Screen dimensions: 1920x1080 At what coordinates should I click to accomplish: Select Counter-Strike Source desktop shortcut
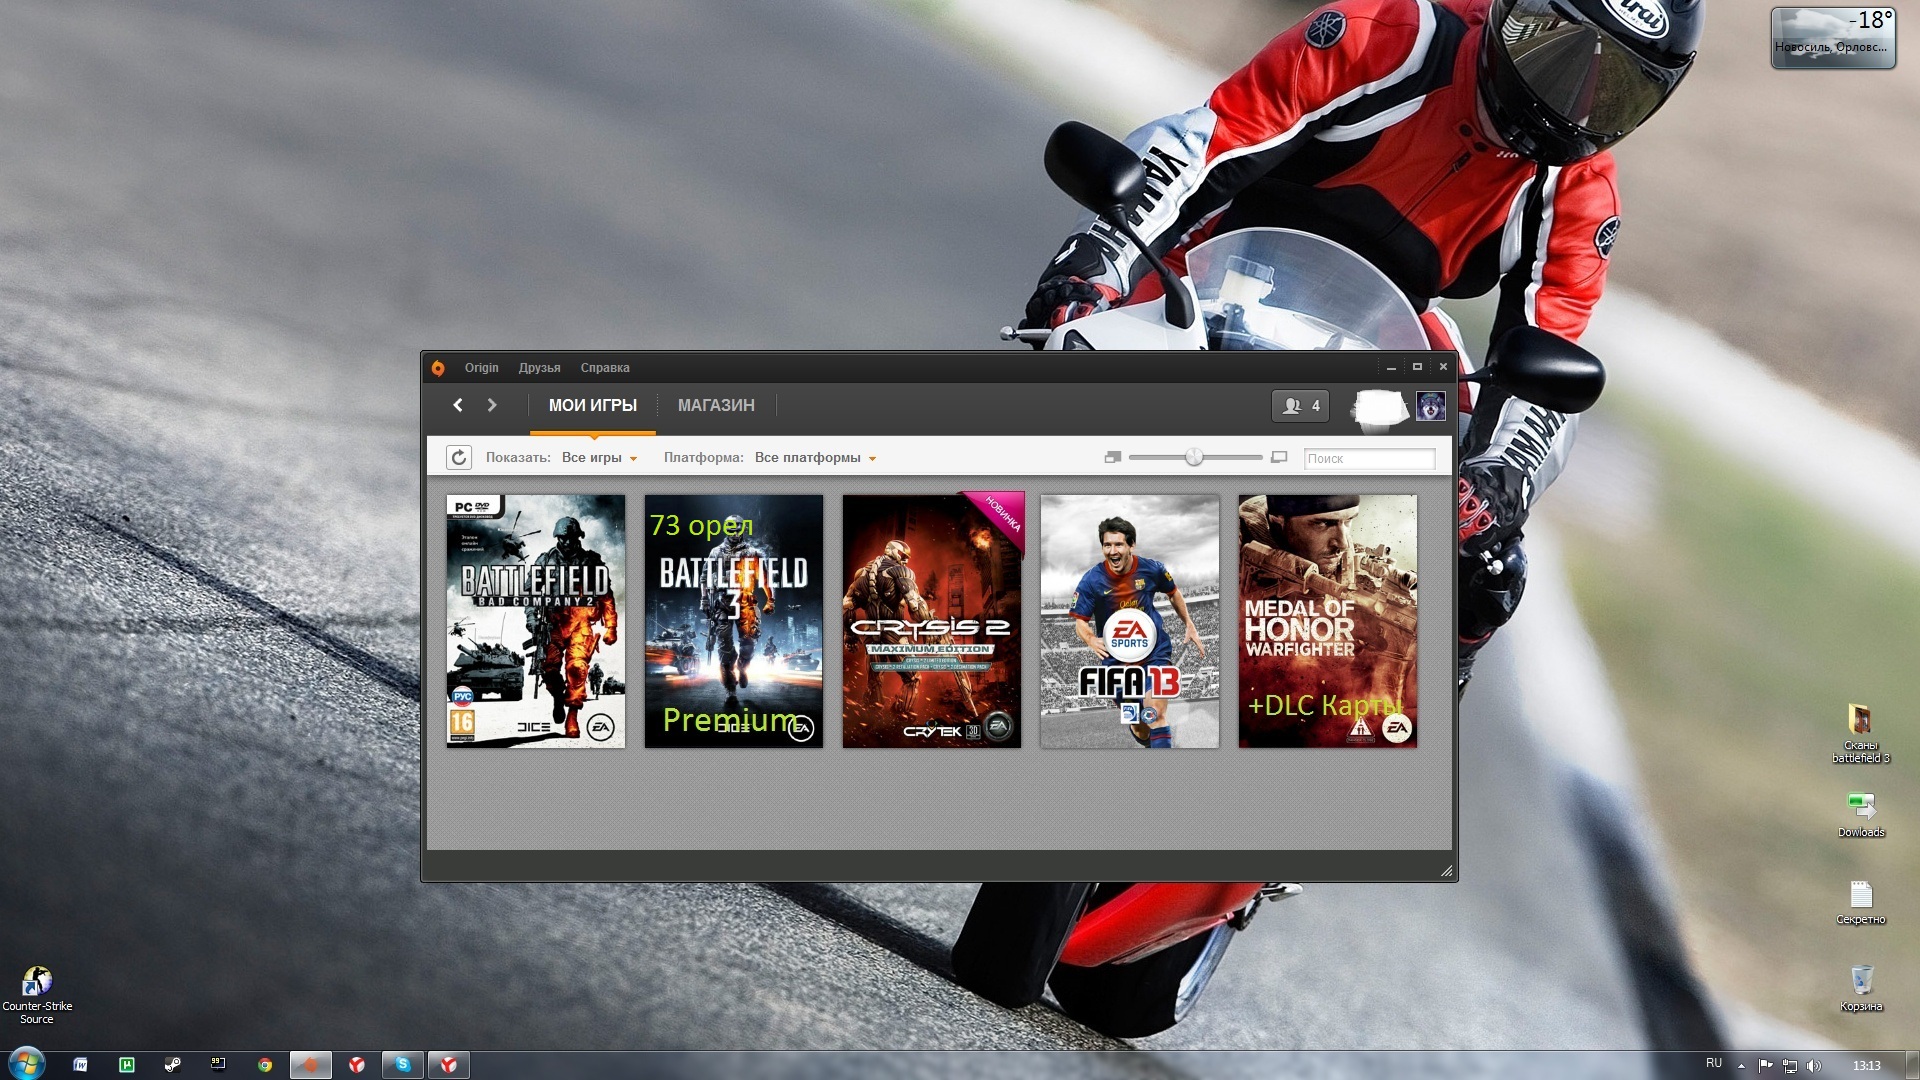[x=37, y=995]
